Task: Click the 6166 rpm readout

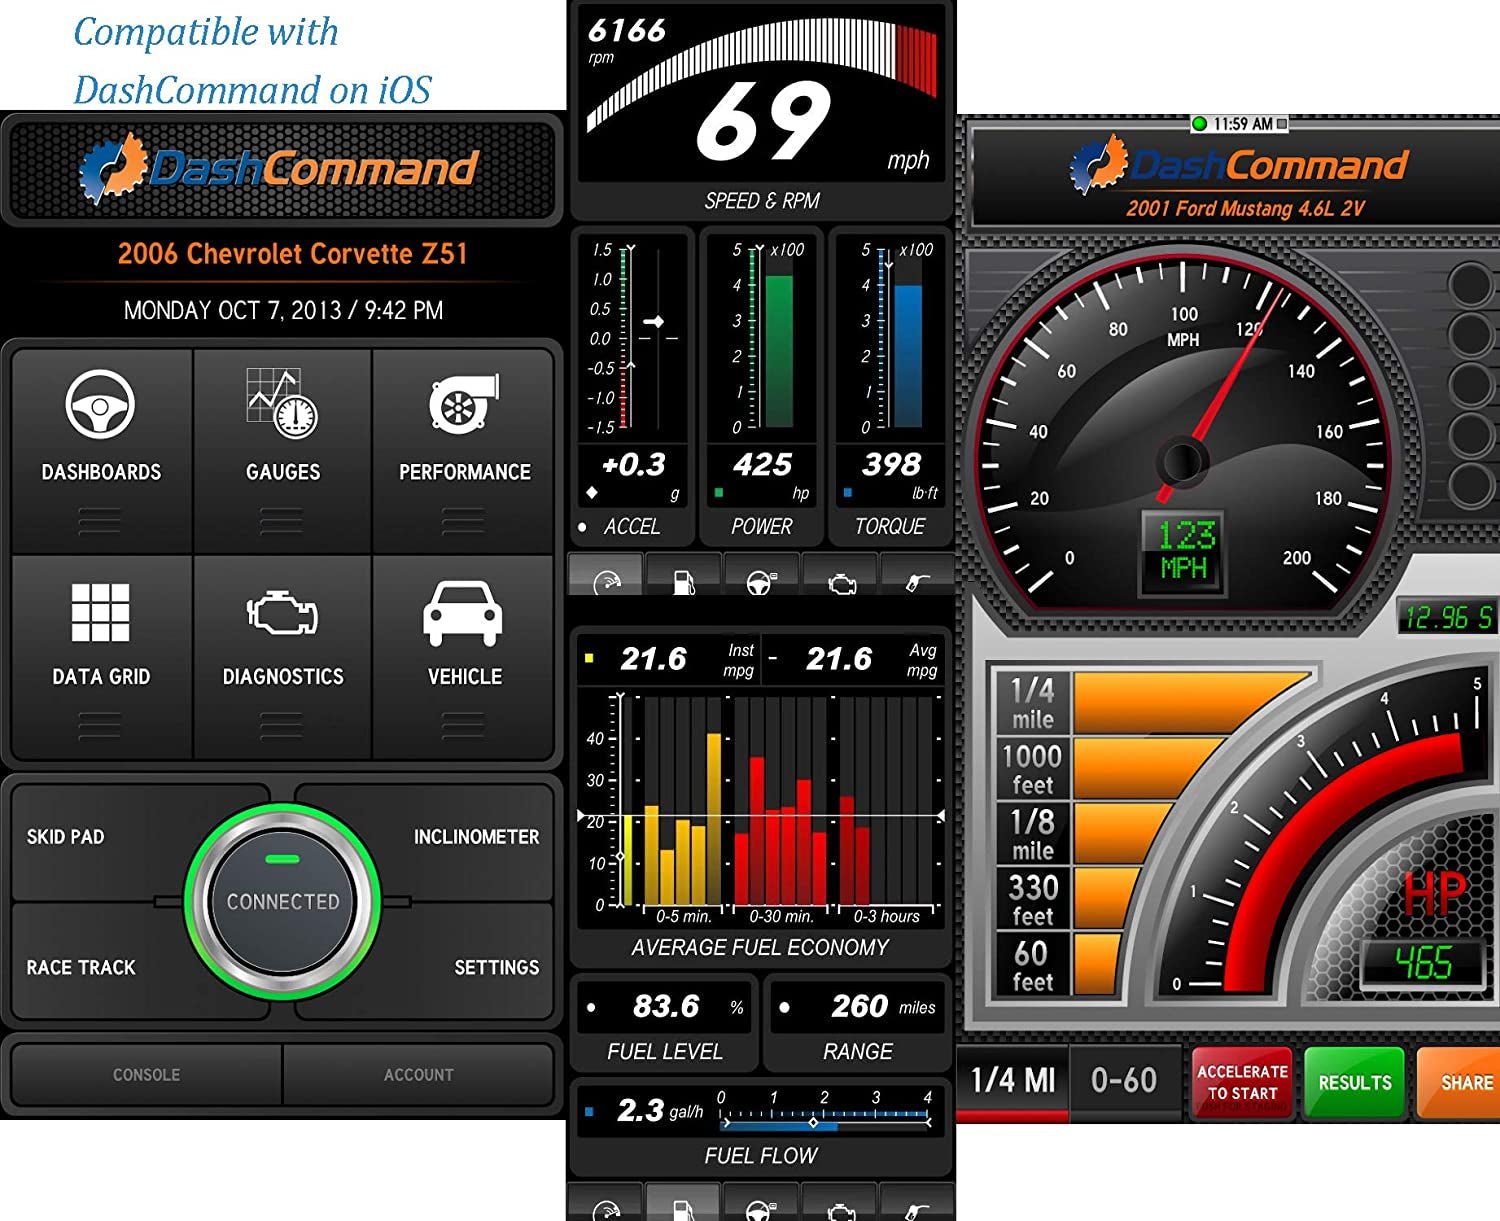Action: 627,31
